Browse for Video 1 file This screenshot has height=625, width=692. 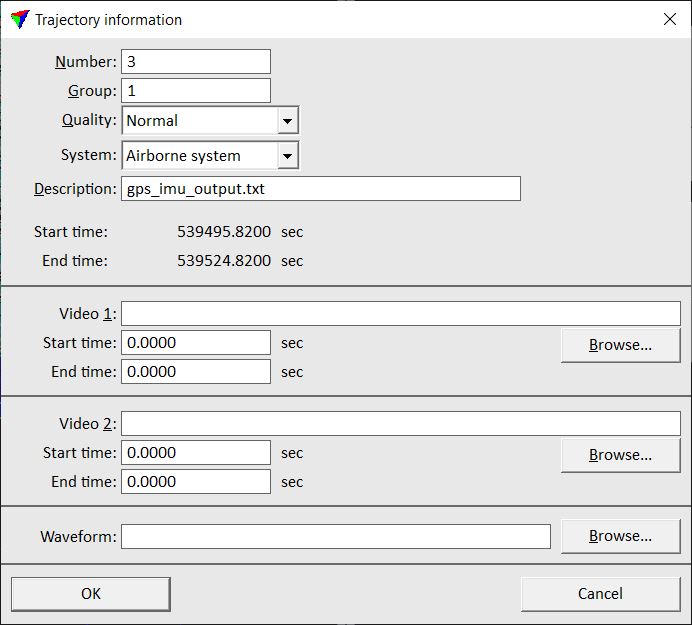[x=620, y=345]
